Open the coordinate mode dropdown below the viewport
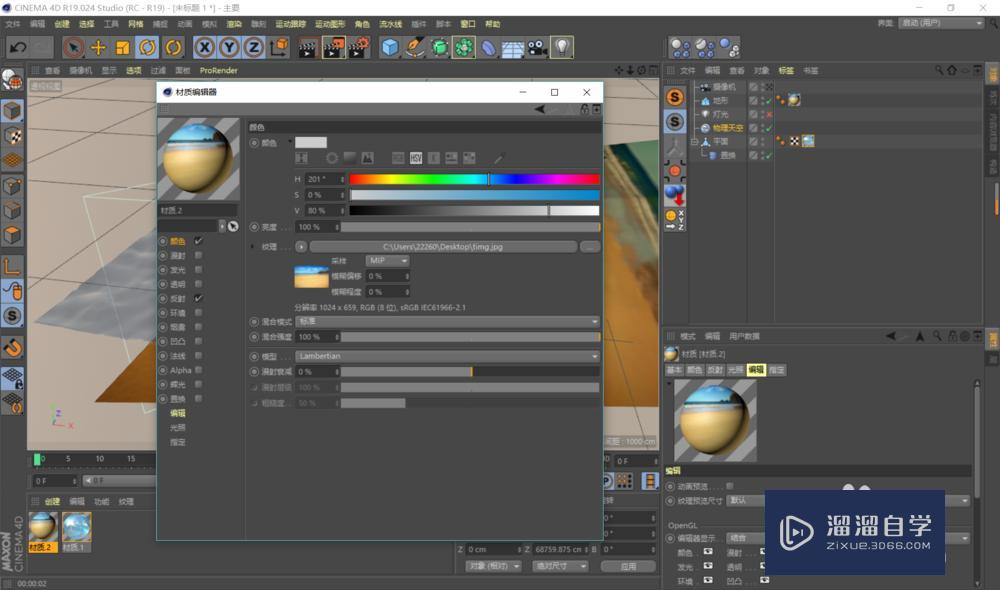The image size is (1000, 590). pos(494,566)
